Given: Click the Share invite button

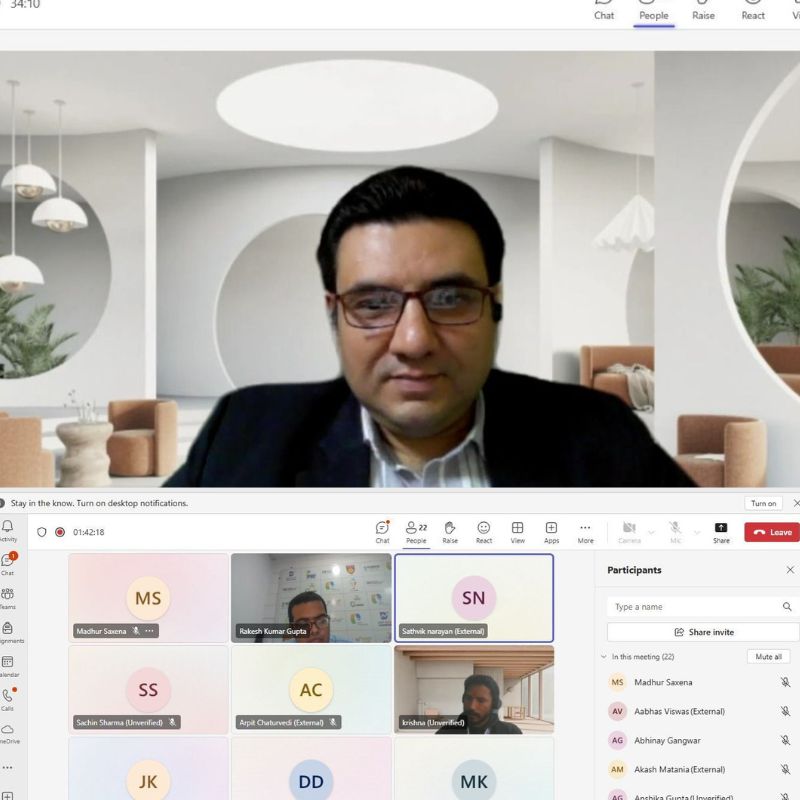Looking at the screenshot, I should pyautogui.click(x=703, y=632).
